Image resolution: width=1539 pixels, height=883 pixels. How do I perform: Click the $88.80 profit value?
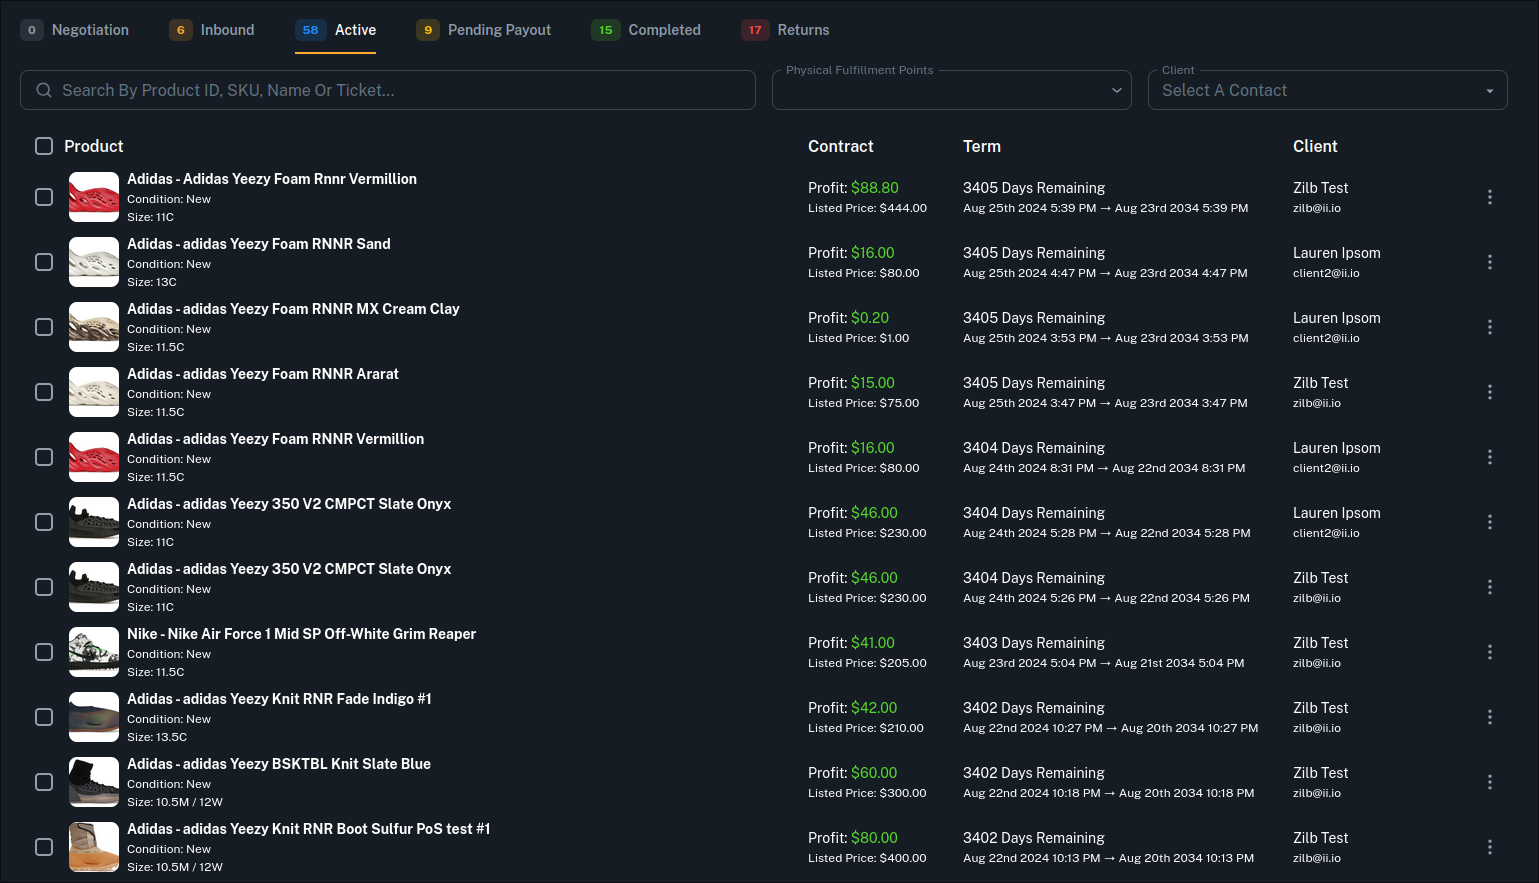tap(875, 188)
